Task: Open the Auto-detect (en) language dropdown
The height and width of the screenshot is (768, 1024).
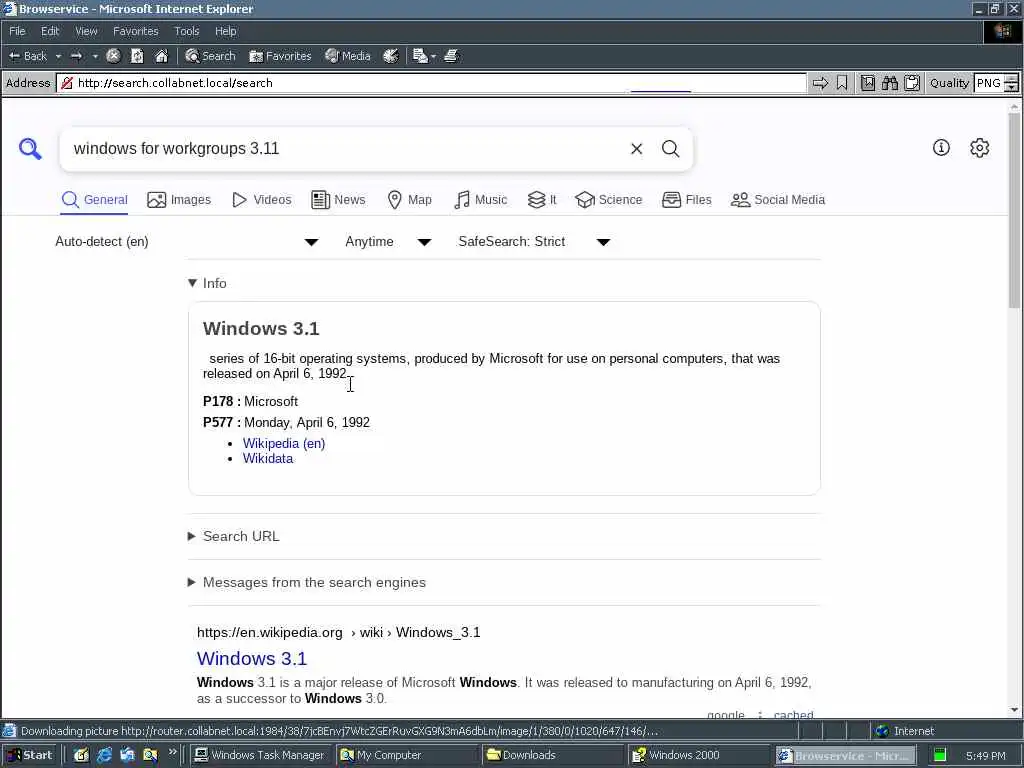Action: coord(187,242)
